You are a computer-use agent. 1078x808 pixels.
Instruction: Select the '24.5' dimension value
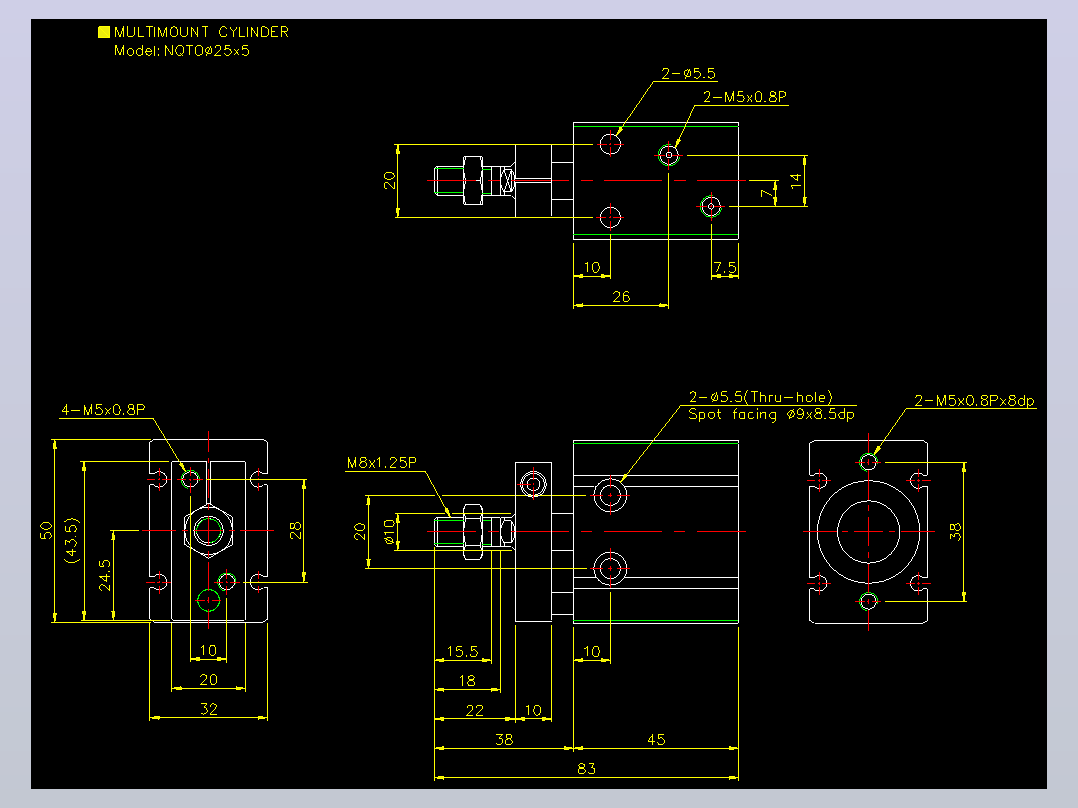point(104,575)
